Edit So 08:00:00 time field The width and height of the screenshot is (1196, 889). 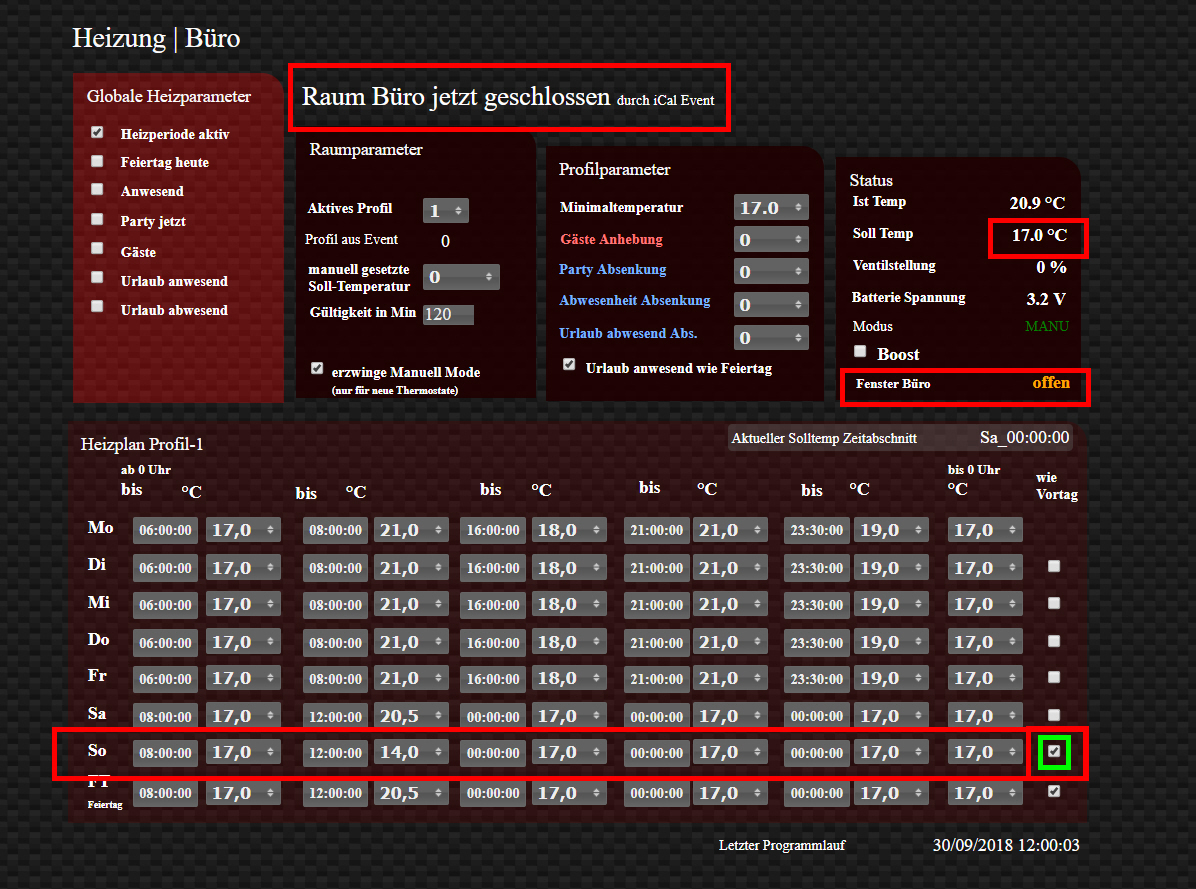(x=166, y=753)
